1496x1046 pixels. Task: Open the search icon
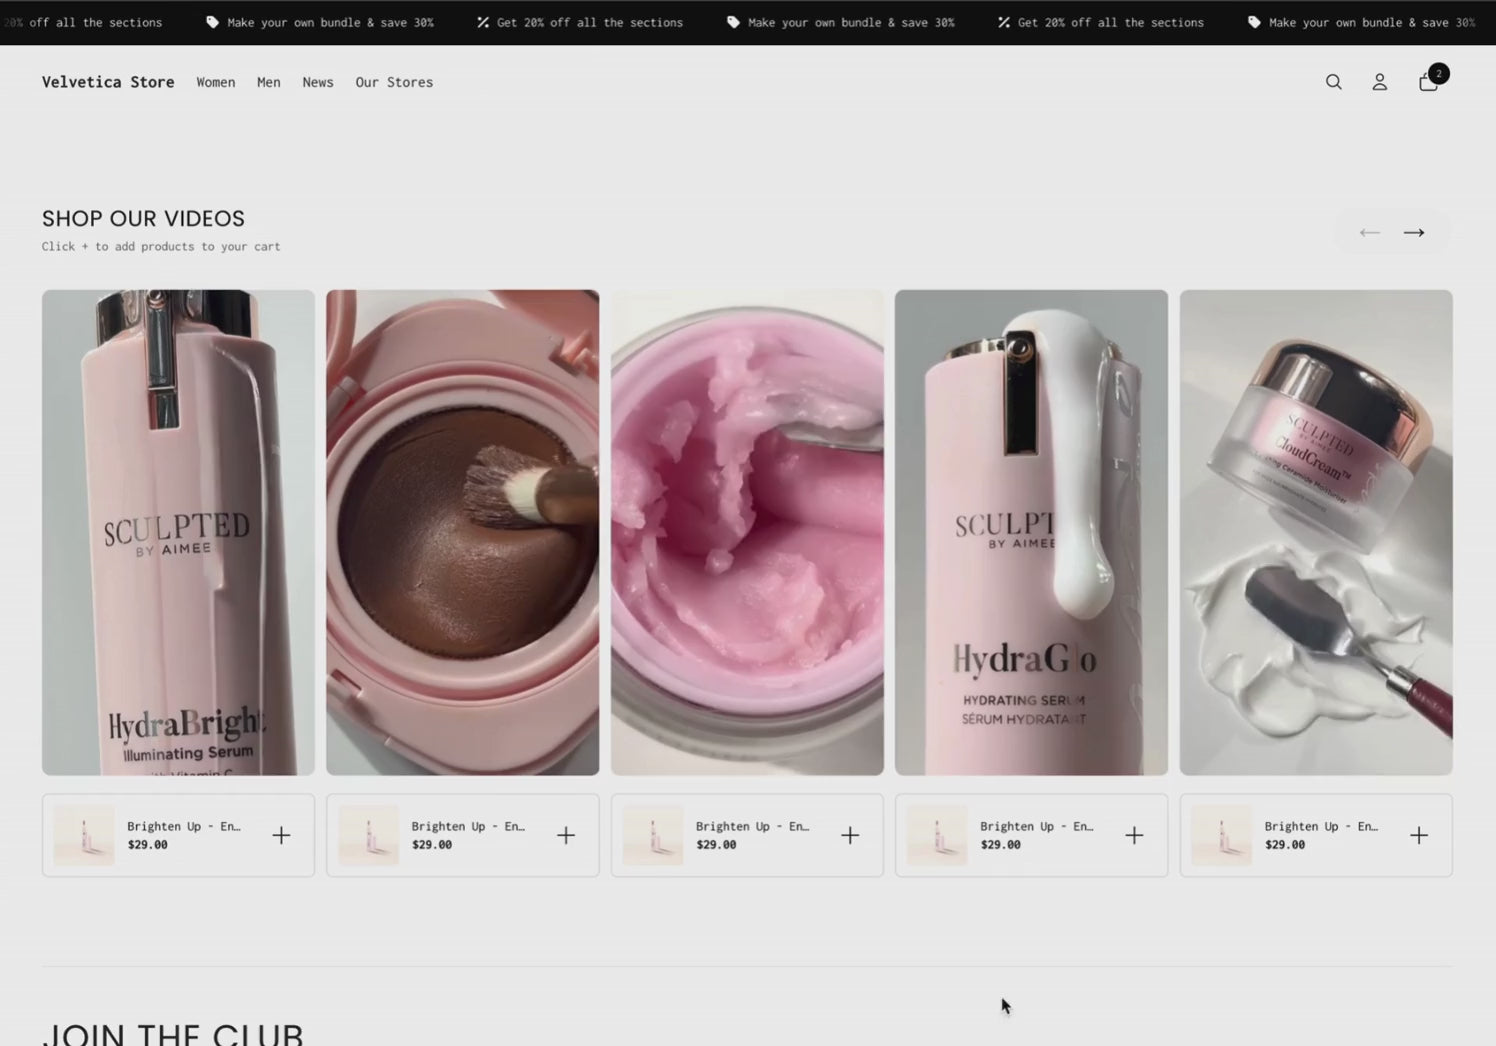[1334, 82]
